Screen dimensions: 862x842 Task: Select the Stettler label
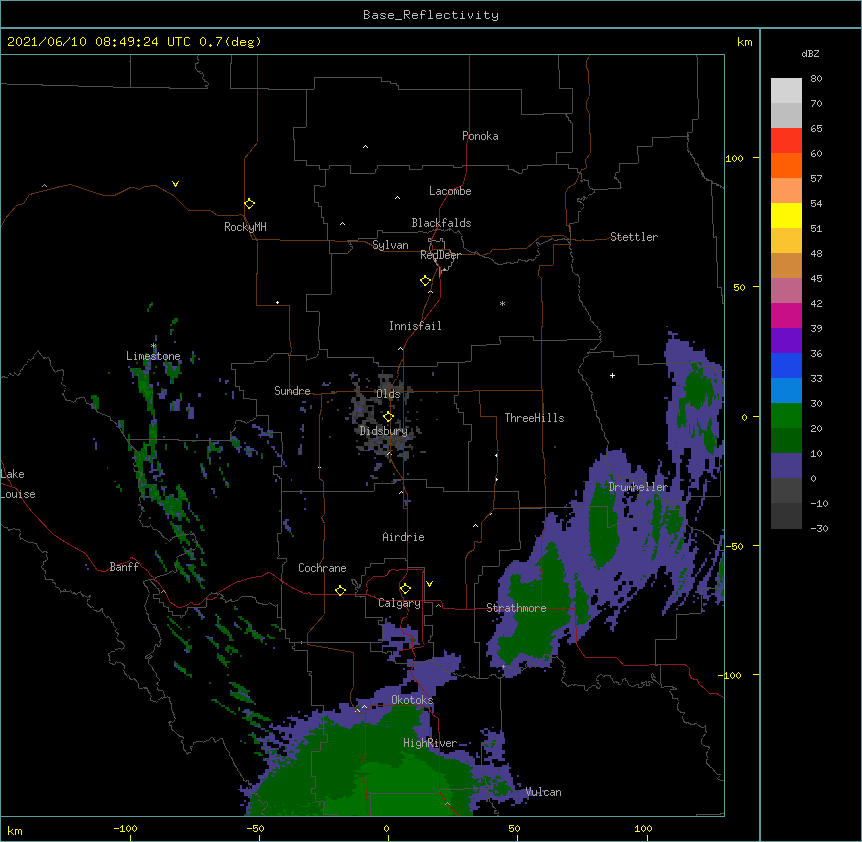(x=634, y=237)
